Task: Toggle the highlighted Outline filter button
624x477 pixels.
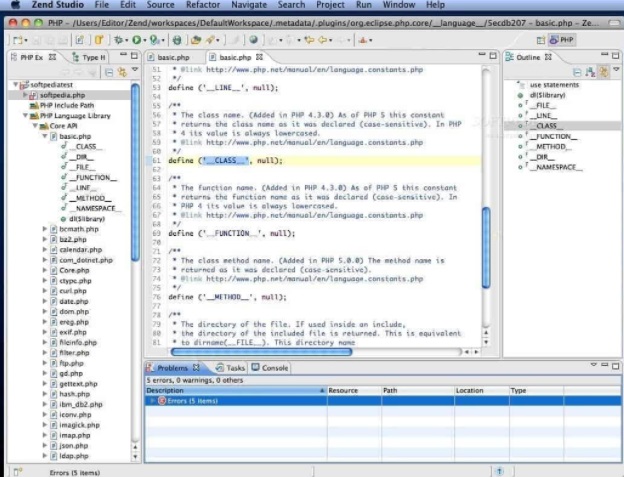Action: pos(604,72)
